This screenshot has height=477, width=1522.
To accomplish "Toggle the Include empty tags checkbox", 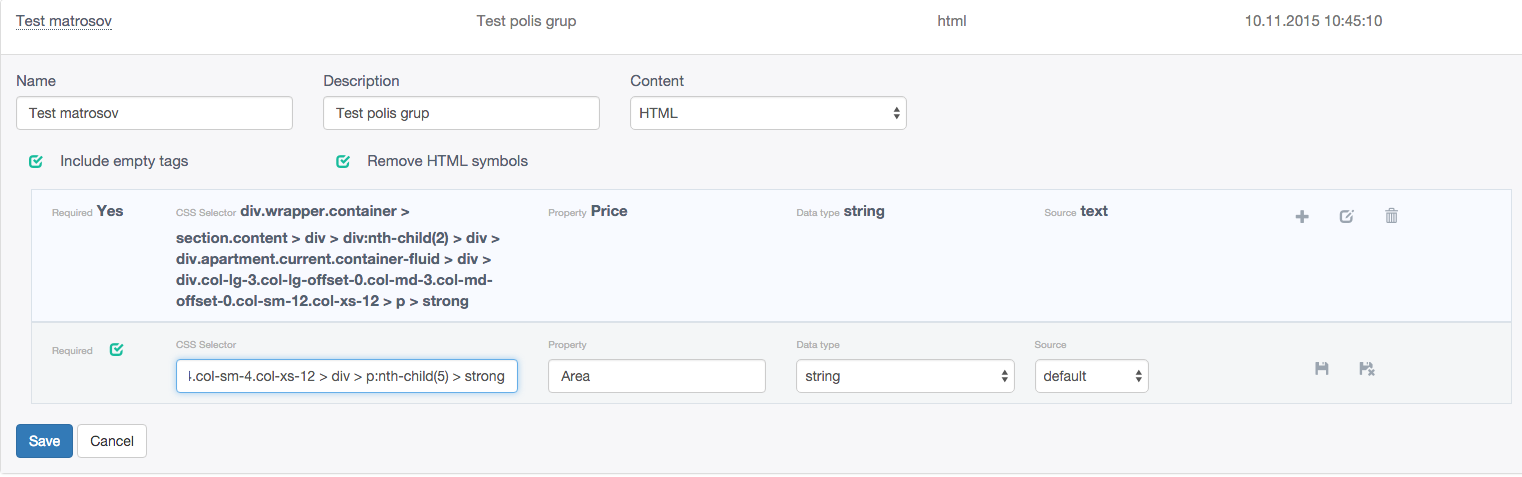I will pyautogui.click(x=36, y=161).
